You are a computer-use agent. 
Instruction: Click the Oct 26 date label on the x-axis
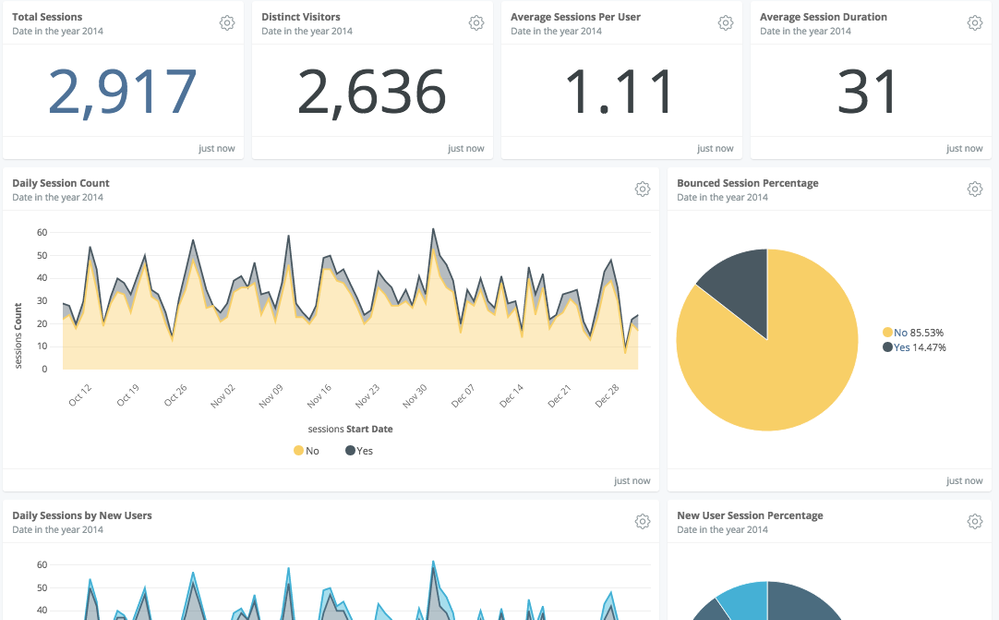coord(176,395)
